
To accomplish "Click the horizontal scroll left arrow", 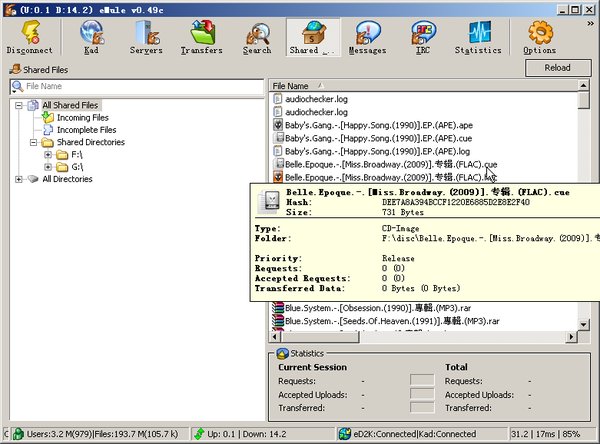I will pos(275,337).
